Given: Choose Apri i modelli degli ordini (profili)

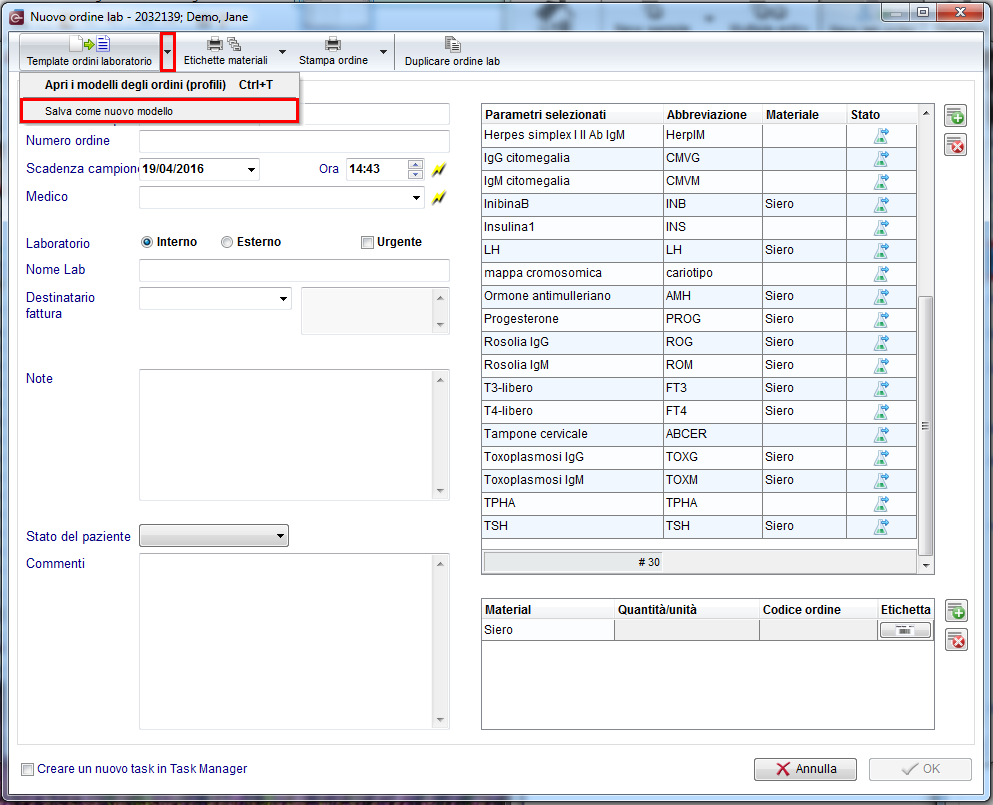Looking at the screenshot, I should pyautogui.click(x=159, y=85).
